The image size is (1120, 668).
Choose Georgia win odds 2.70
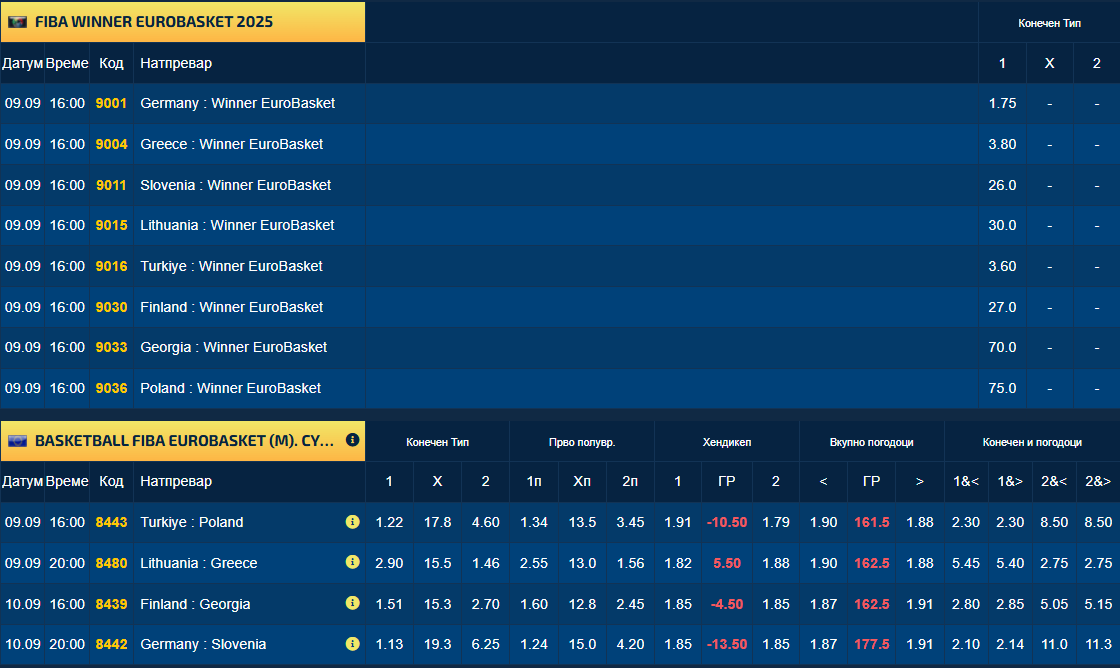point(486,604)
